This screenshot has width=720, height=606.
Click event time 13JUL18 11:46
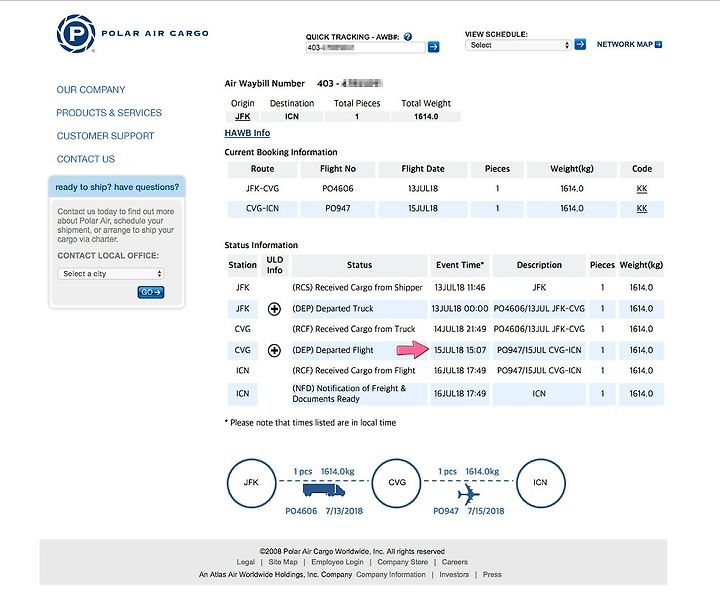pyautogui.click(x=460, y=288)
